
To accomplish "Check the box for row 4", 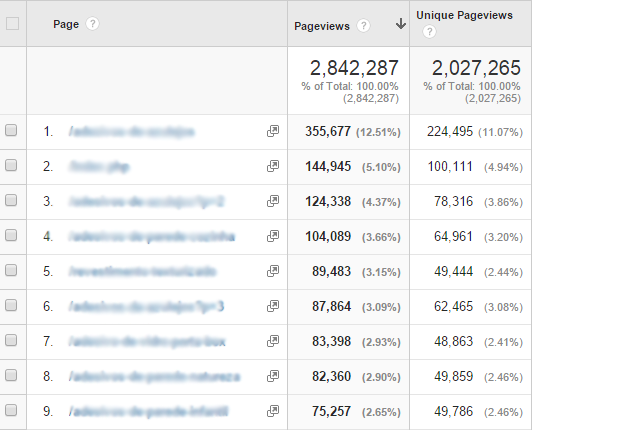I will (x=11, y=235).
